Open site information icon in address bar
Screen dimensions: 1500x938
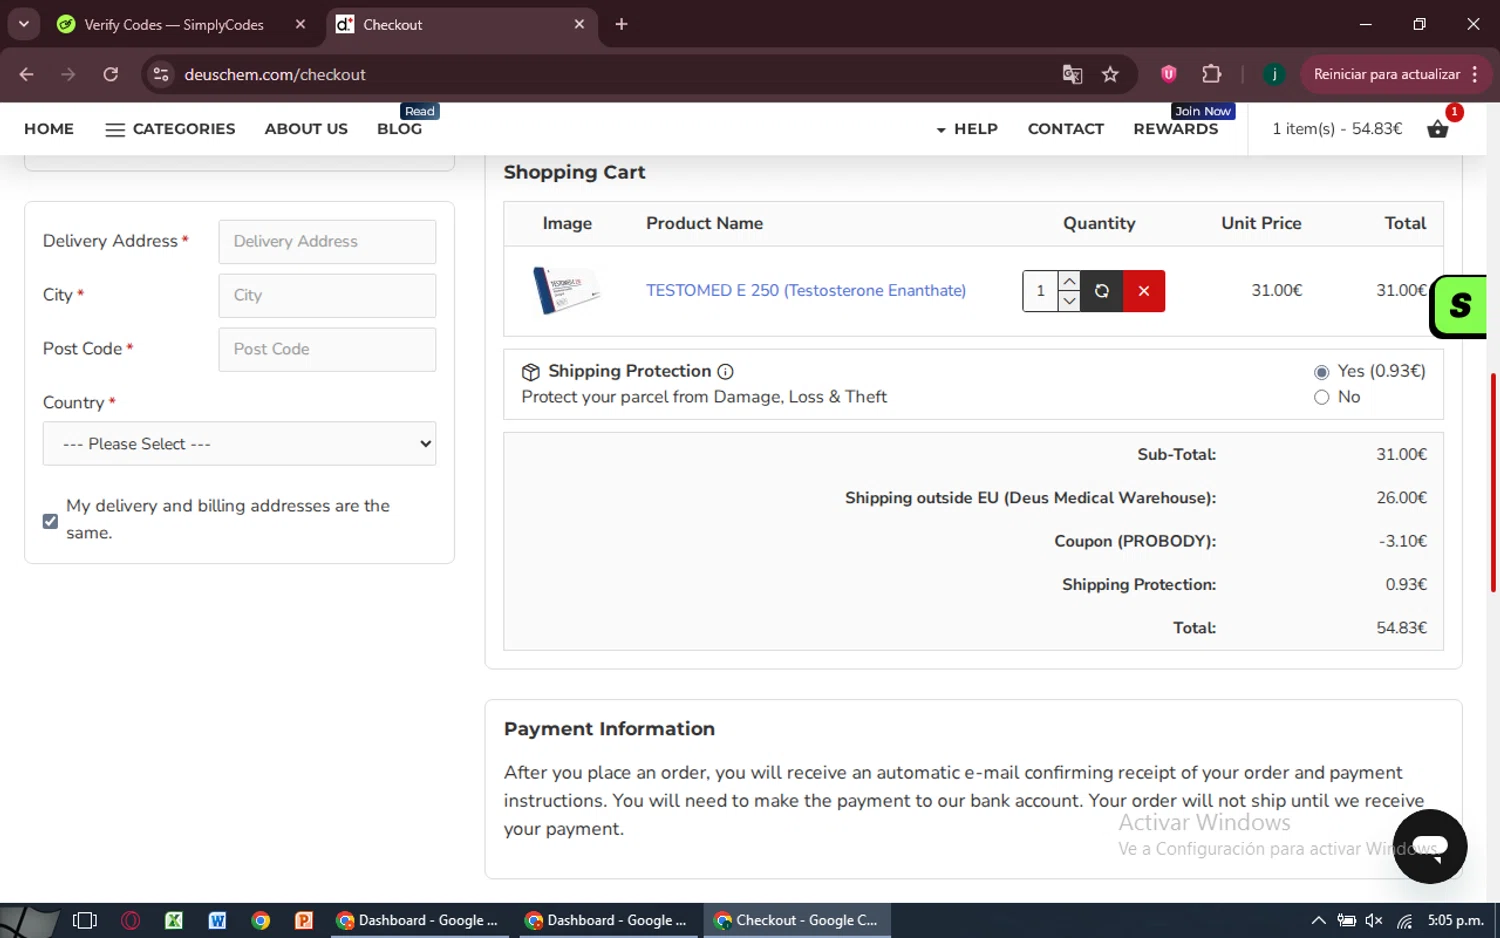pos(161,74)
